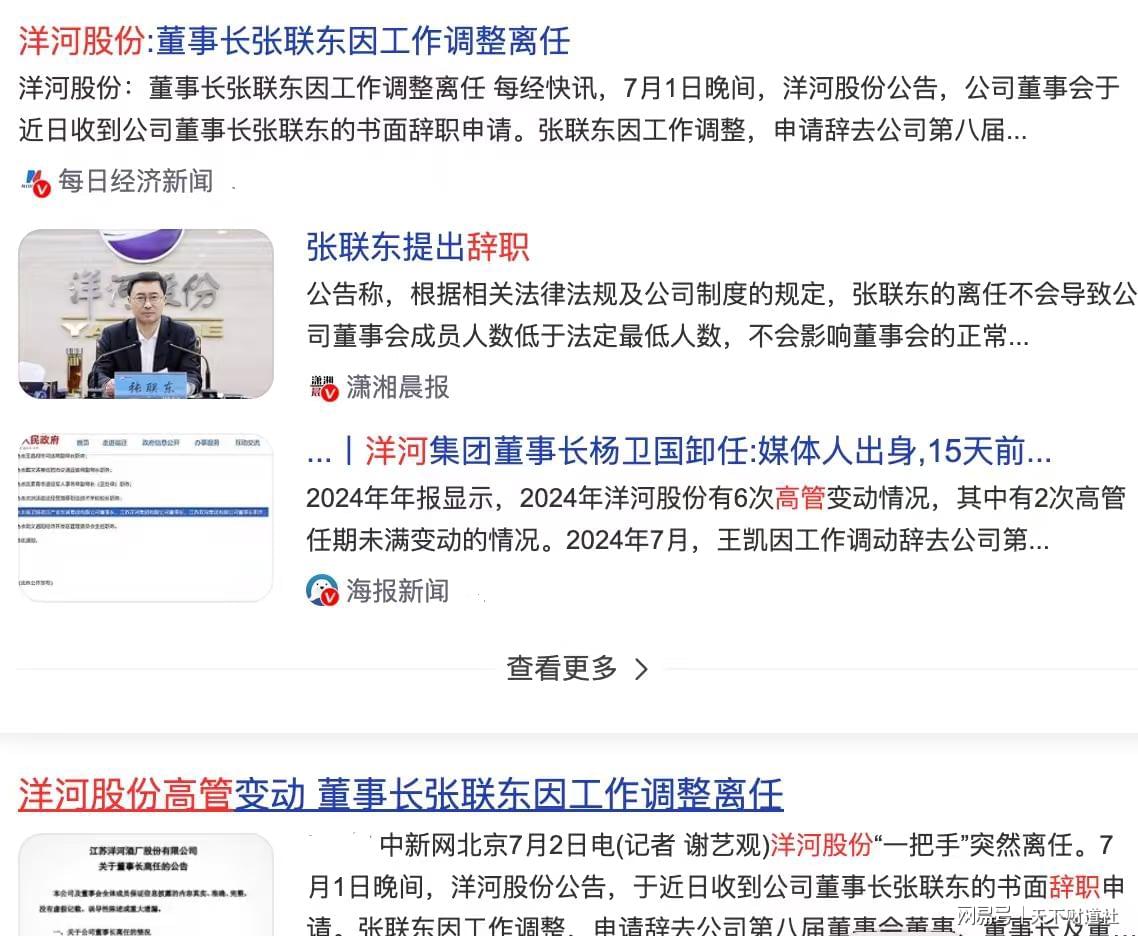Click the first result's summary beginning 洋河股份：董事长
The width and height of the screenshot is (1138, 936).
coord(569,110)
